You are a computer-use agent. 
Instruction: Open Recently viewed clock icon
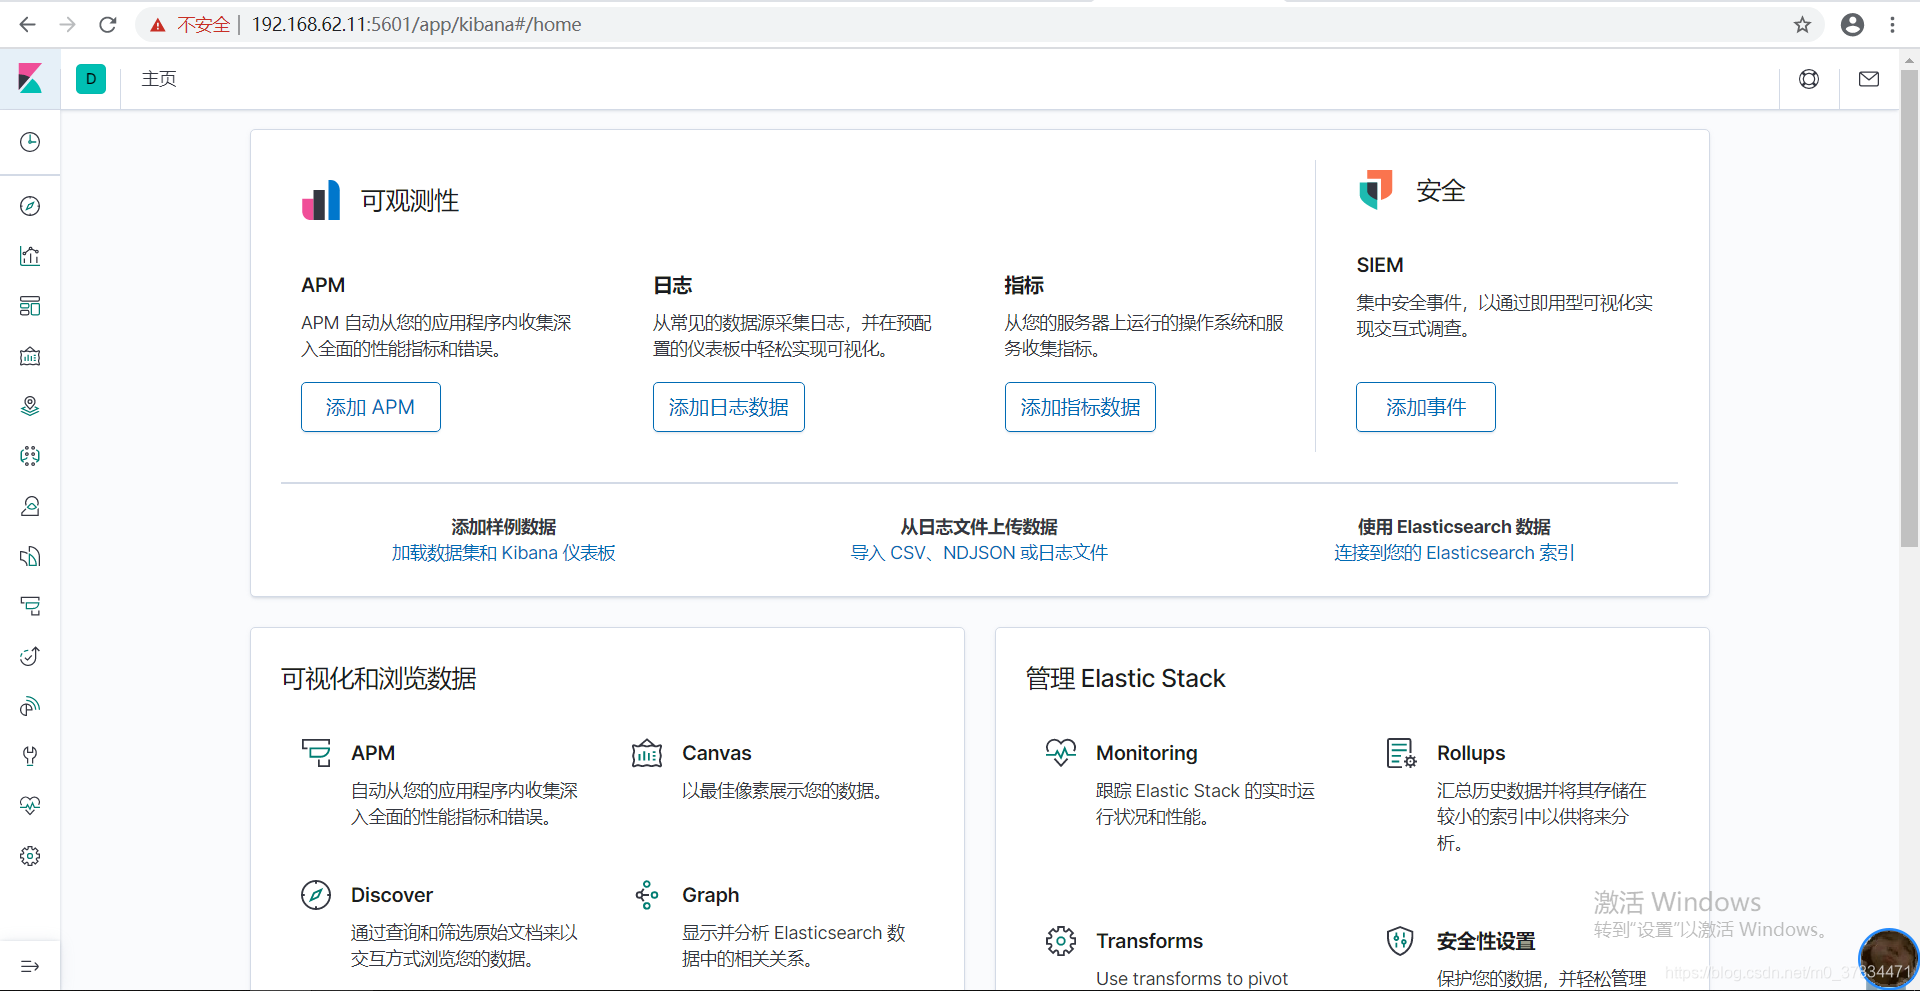30,142
